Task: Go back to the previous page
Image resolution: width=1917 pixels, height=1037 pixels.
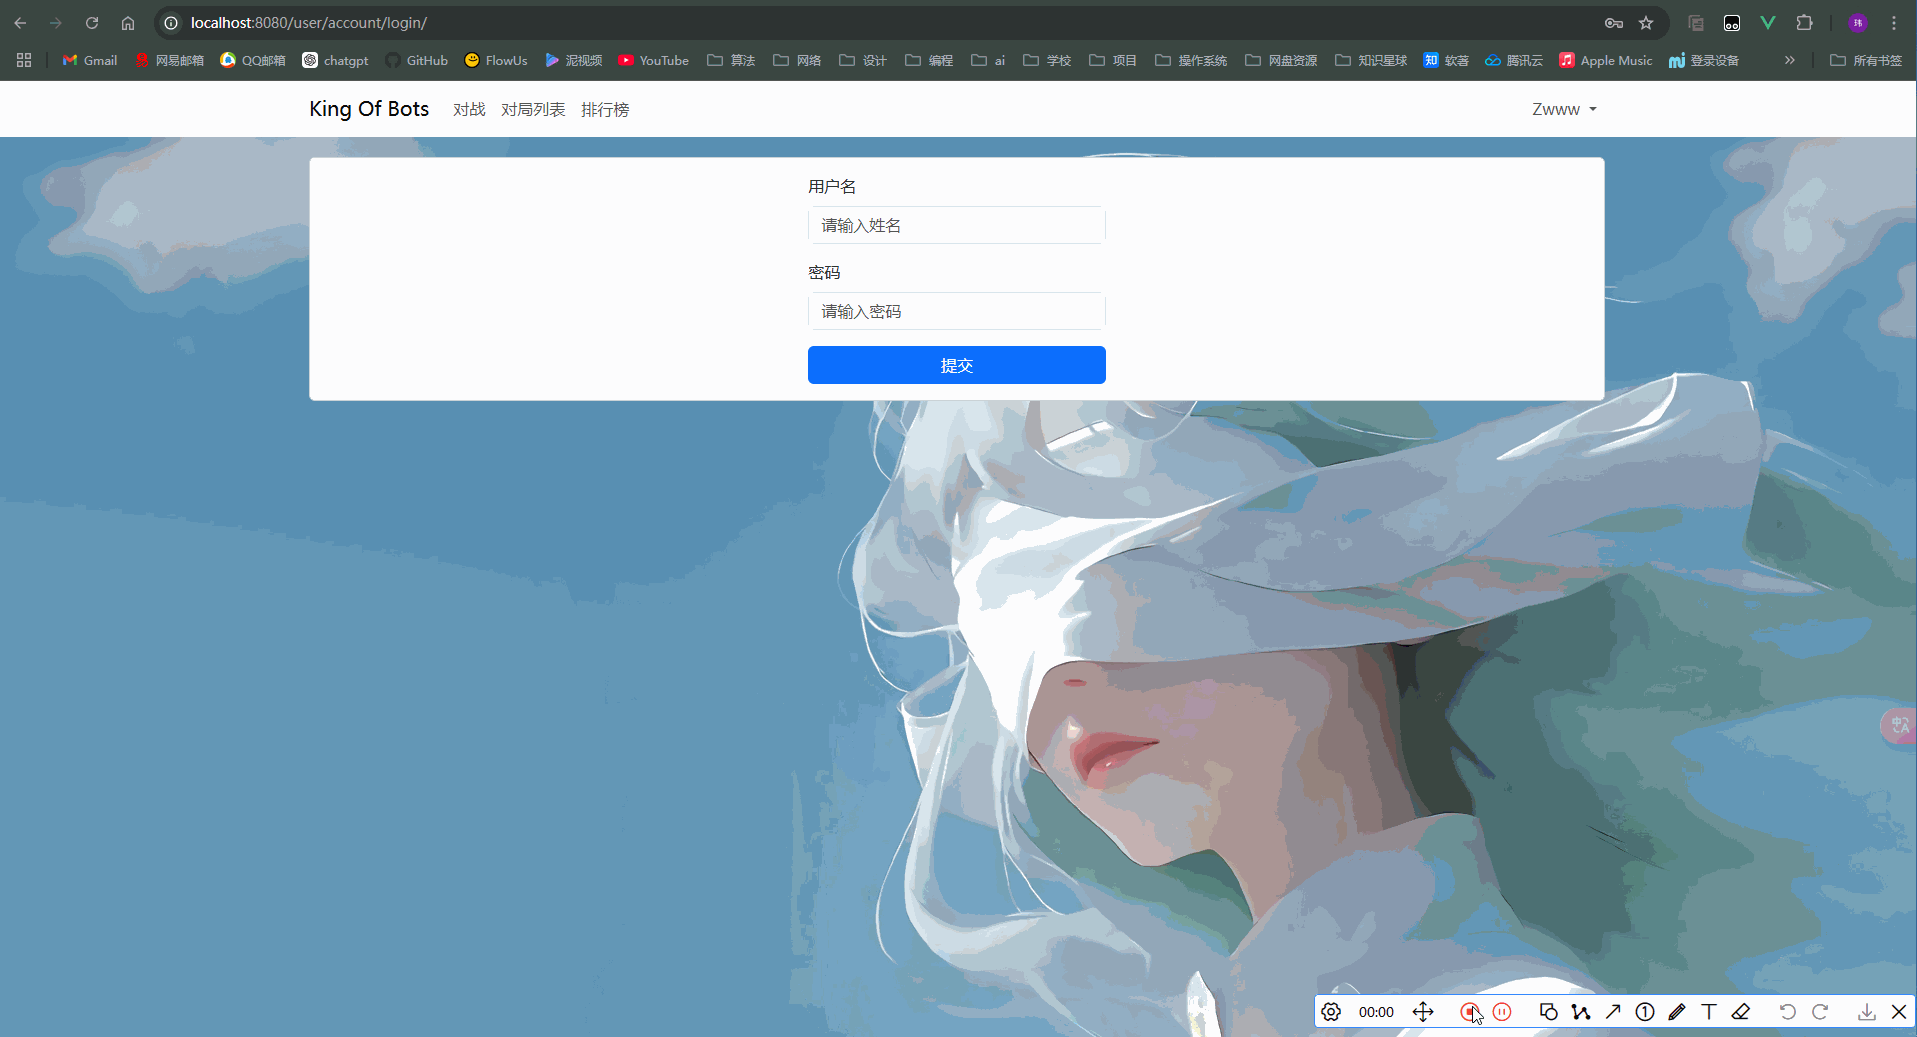Action: pos(20,23)
